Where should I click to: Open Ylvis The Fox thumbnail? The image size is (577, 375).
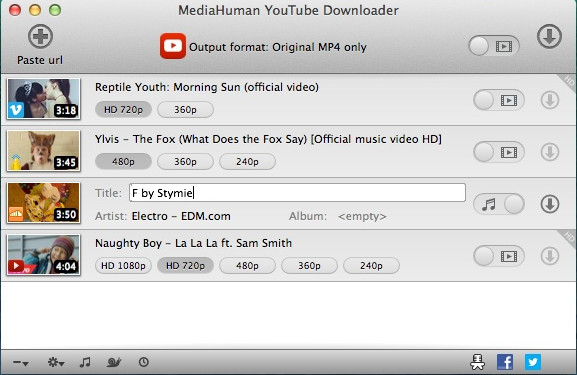click(x=43, y=151)
